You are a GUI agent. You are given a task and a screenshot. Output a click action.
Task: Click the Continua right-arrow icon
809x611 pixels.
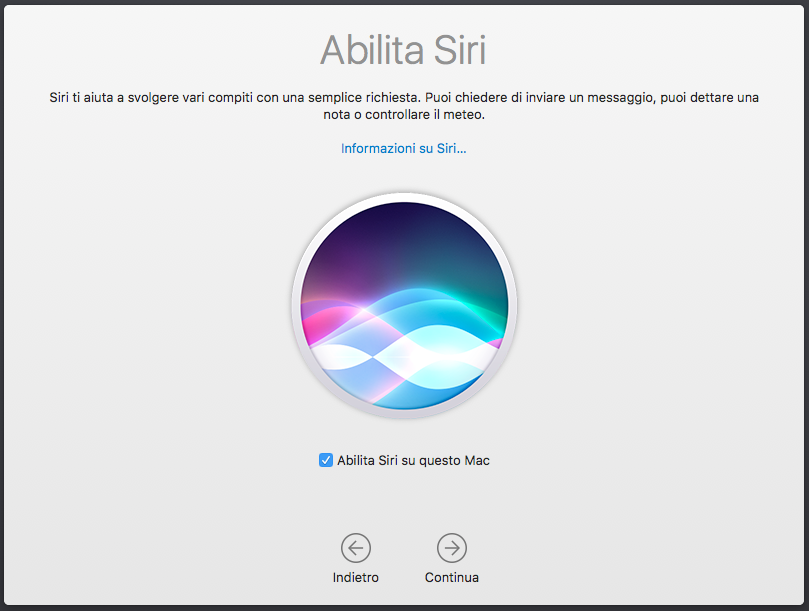coord(451,548)
